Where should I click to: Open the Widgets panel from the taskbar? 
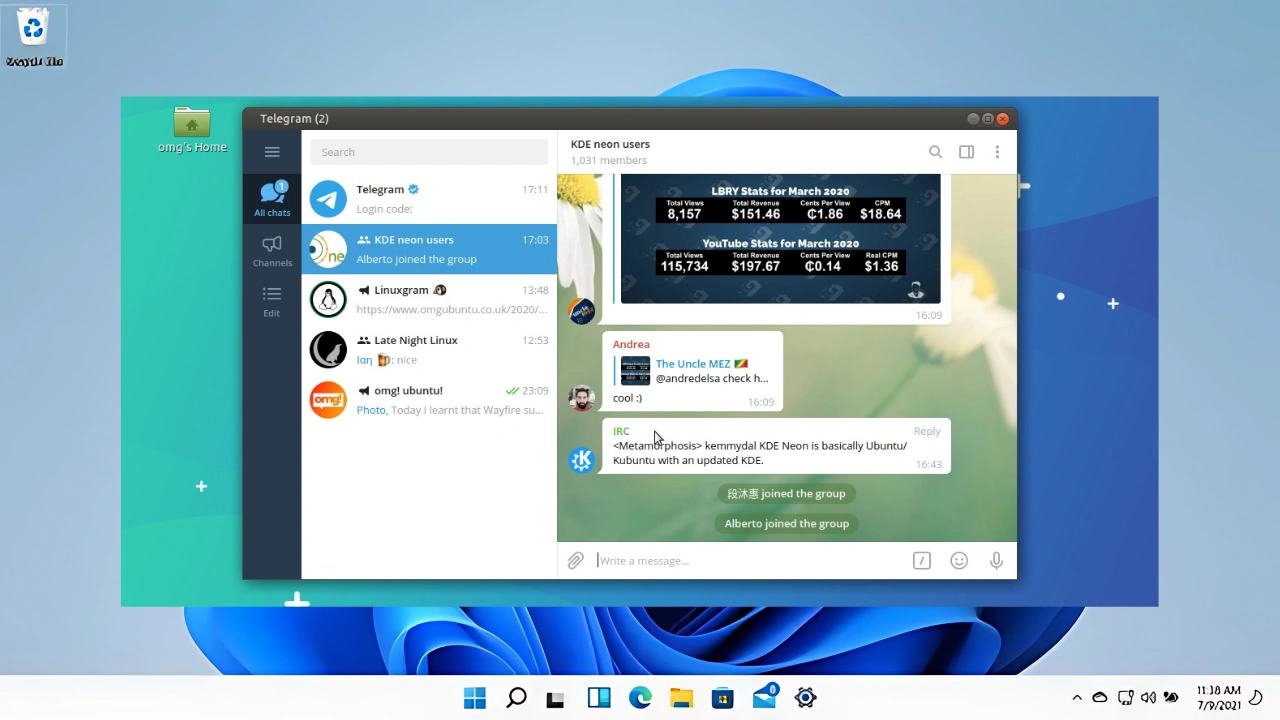[x=599, y=698]
